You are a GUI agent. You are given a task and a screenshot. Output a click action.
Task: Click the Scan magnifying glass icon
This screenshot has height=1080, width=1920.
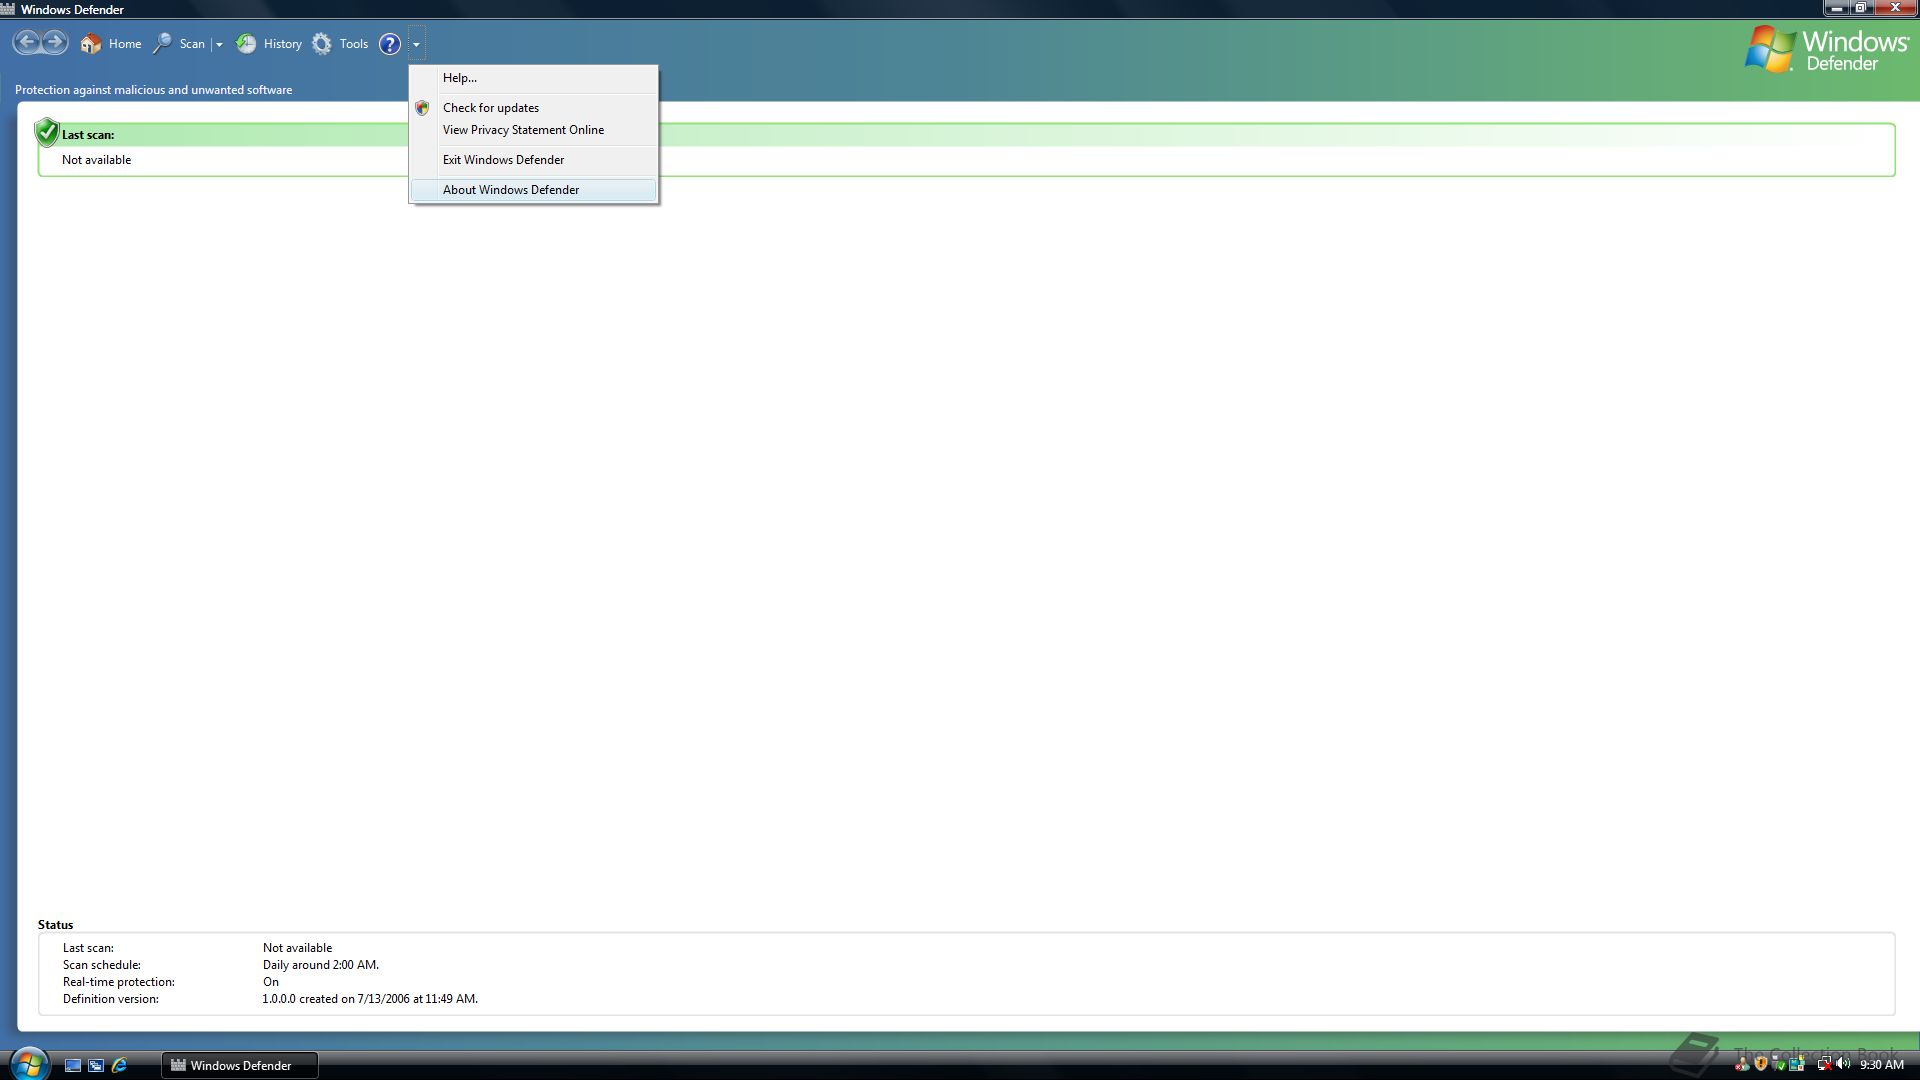click(x=162, y=44)
